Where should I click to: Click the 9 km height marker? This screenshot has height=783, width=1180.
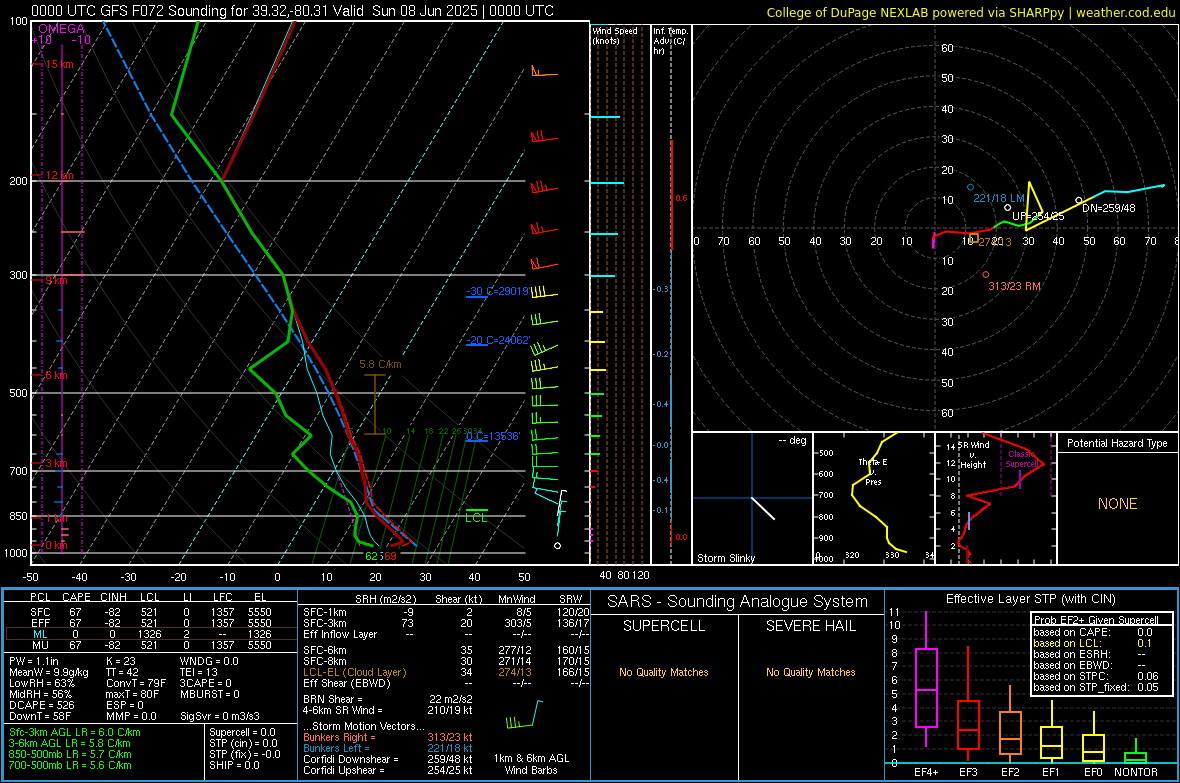pos(56,280)
